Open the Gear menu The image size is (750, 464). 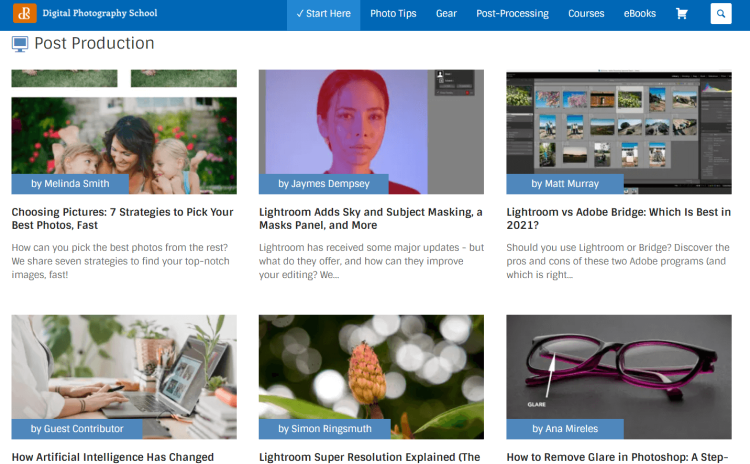coord(446,13)
